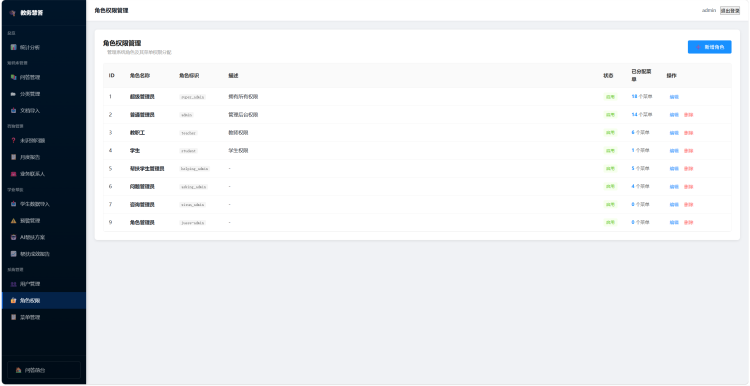This screenshot has height=386, width=750.
Task: Click the 教职工 role name
Action: point(137,132)
